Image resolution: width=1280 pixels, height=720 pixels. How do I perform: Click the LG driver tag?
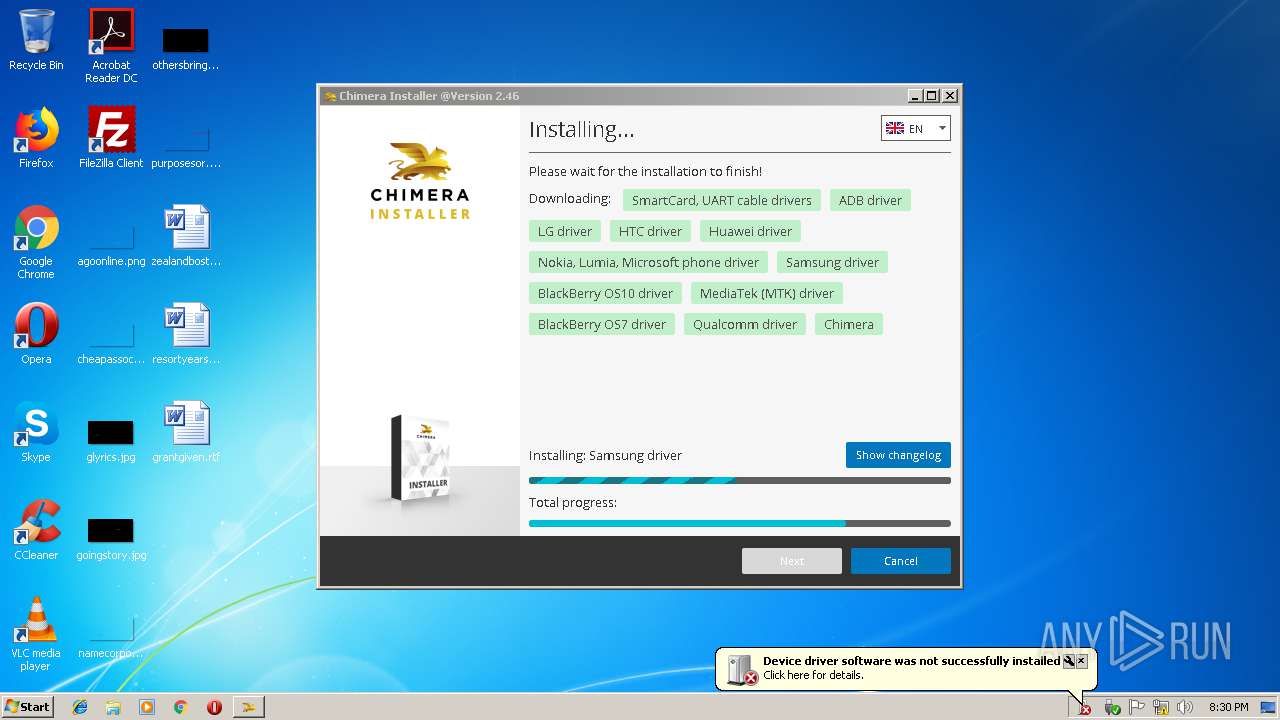click(x=565, y=231)
